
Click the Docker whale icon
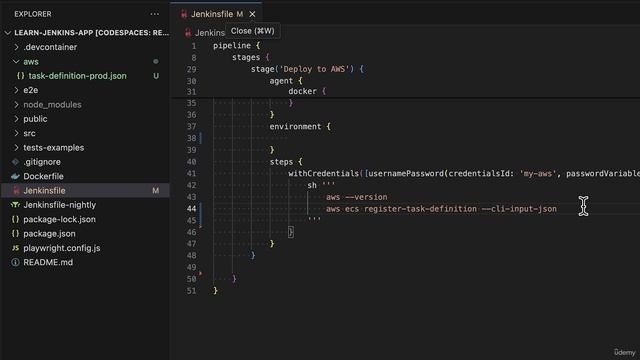16,176
